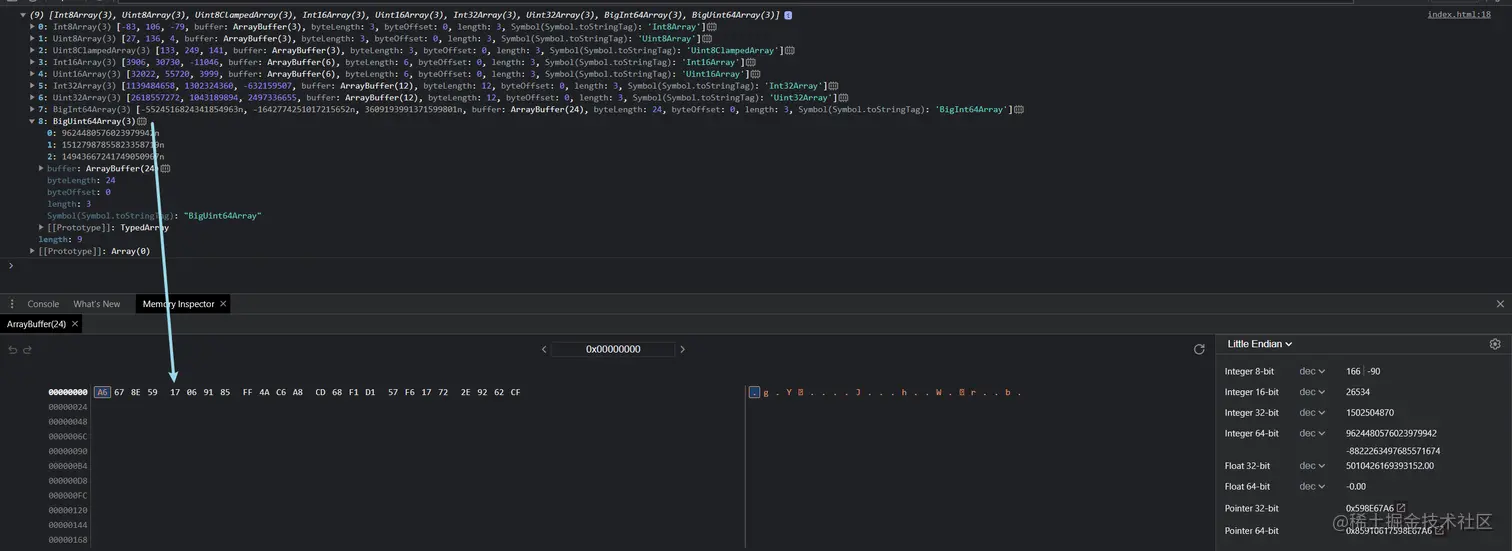The image size is (1512, 551).
Task: Expand the 5: Int32Array(3) entry
Action: pos(32,86)
